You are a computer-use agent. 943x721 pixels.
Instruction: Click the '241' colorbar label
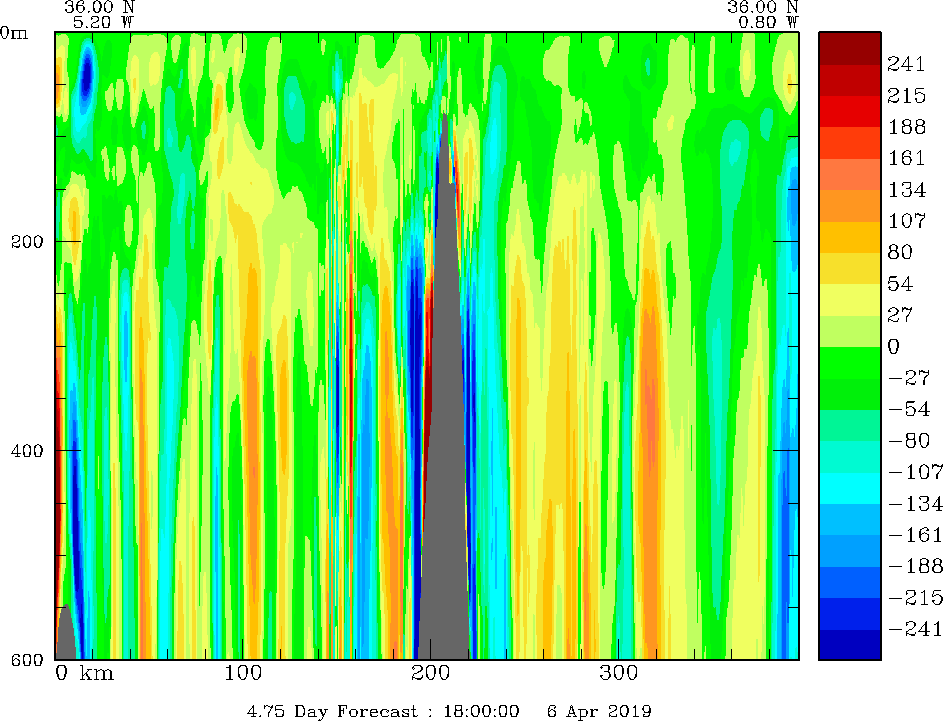point(906,64)
